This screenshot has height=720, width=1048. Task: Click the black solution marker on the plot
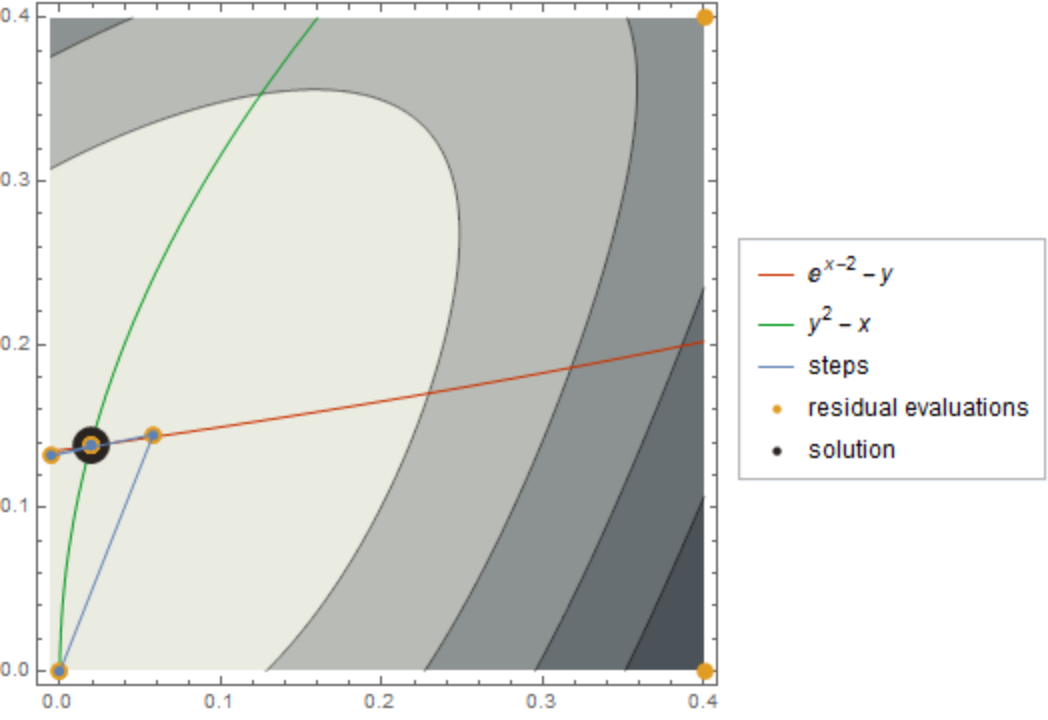(91, 445)
